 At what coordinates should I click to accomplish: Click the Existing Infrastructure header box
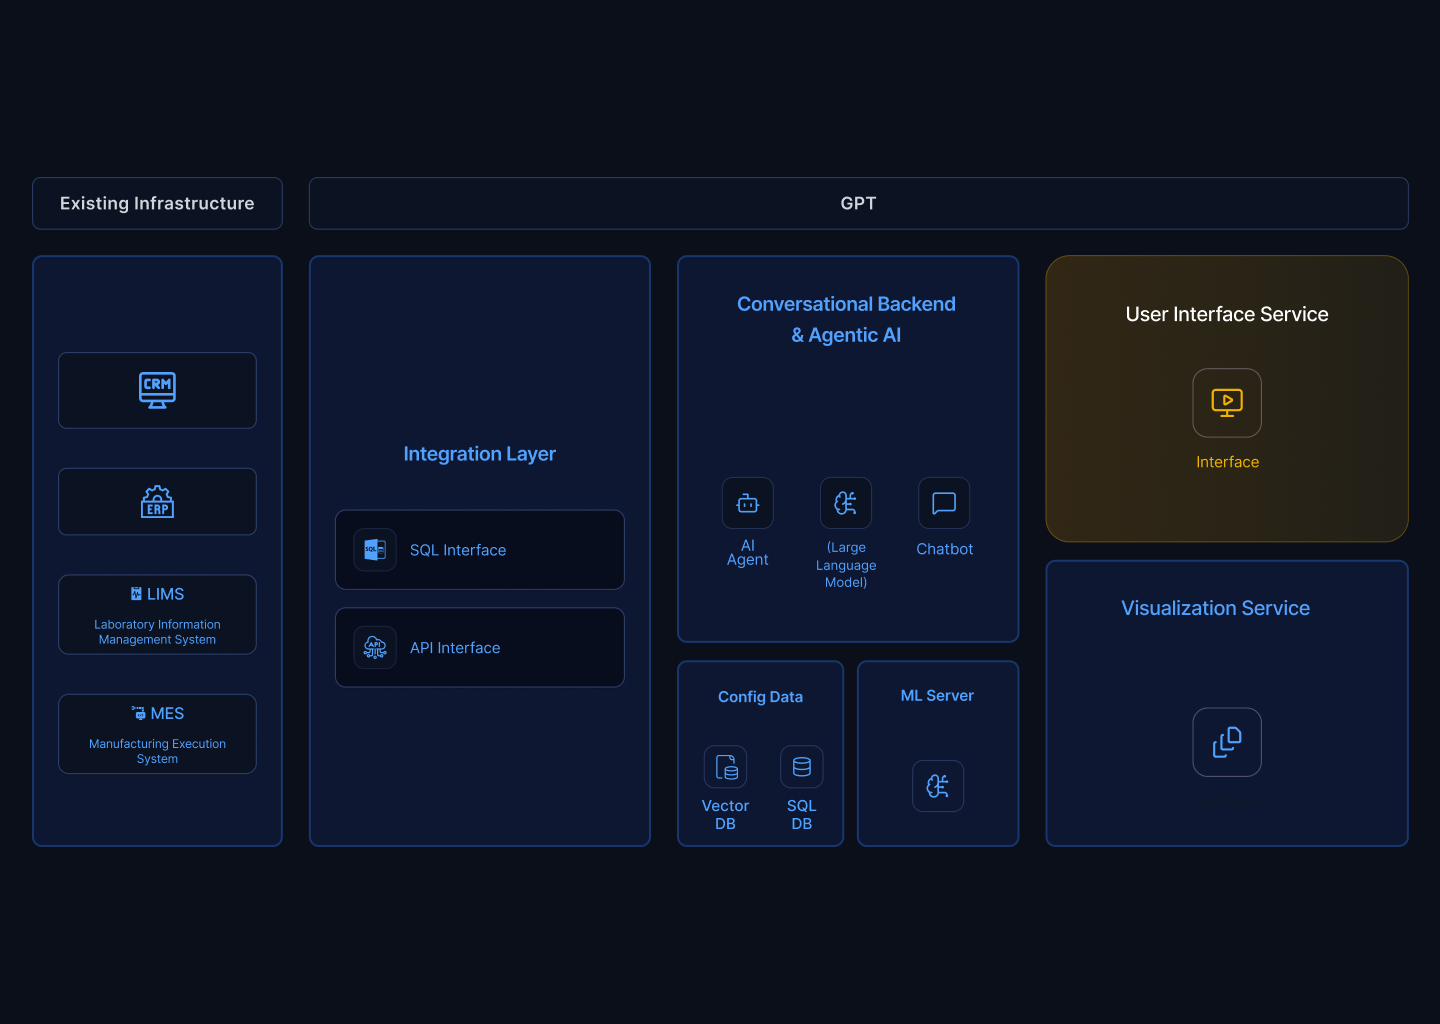(x=157, y=203)
